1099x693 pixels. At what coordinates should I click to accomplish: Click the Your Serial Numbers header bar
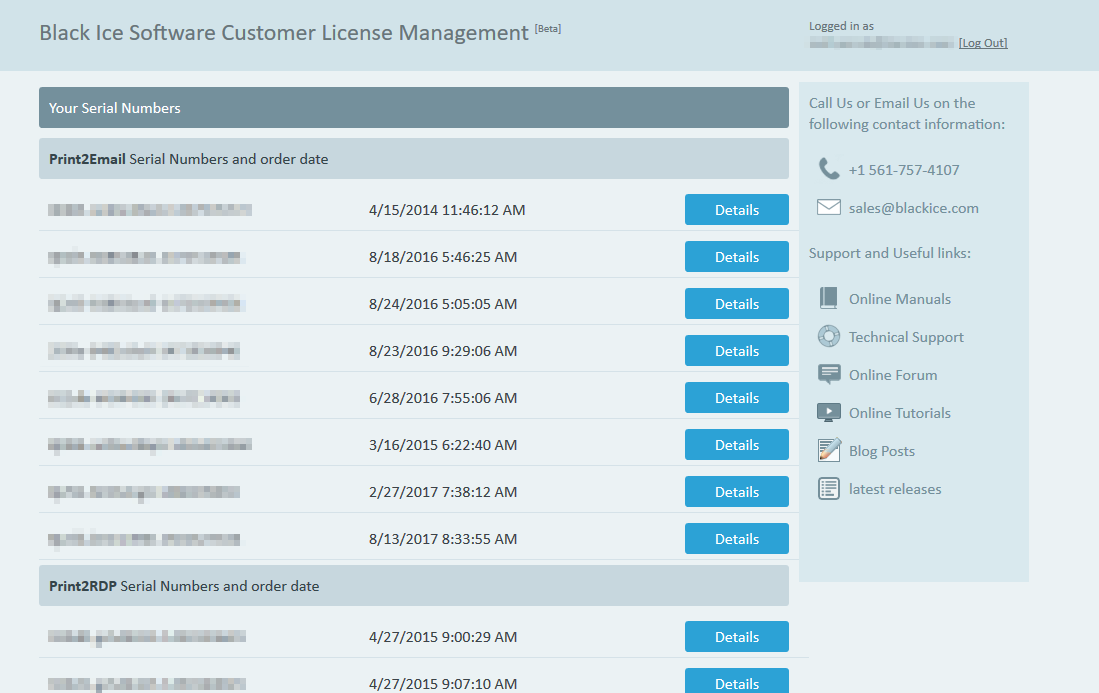coord(414,107)
